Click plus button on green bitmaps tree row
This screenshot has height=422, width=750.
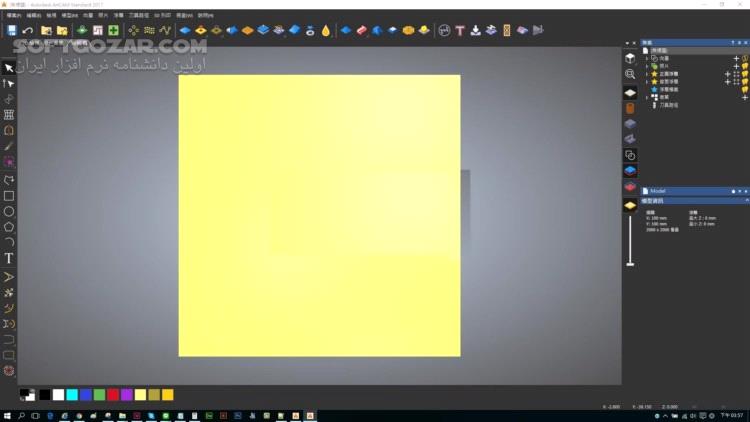[x=736, y=66]
